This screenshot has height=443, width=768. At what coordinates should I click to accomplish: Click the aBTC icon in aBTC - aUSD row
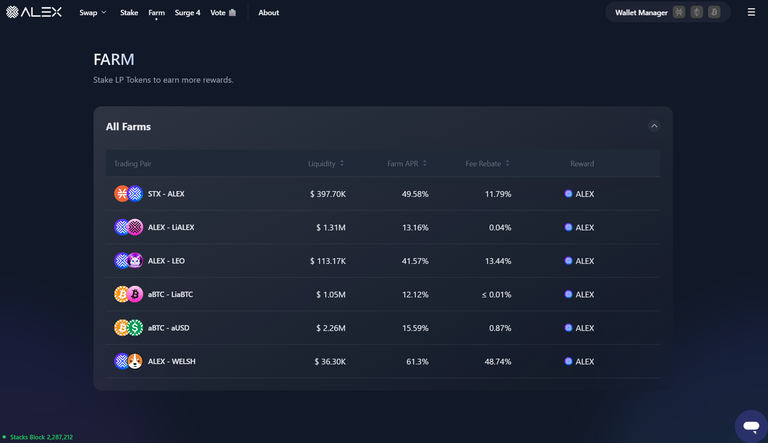tap(121, 327)
